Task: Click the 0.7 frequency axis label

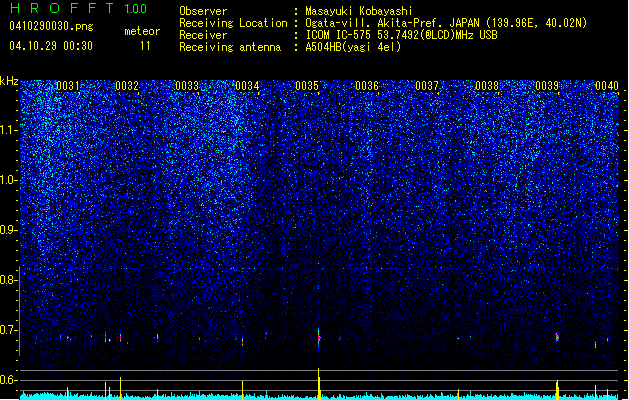Action: pyautogui.click(x=9, y=330)
